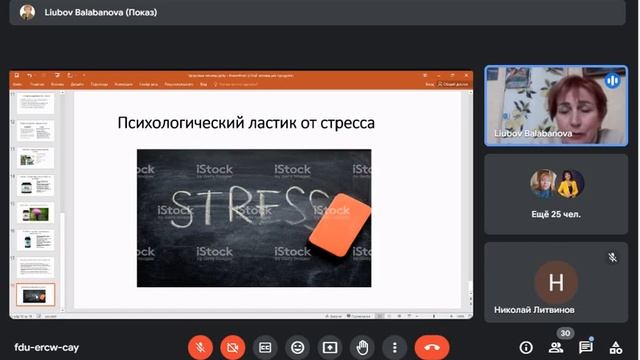Click the Undo arrow in quick access toolbar
The height and width of the screenshot is (360, 640).
[x=29, y=76]
